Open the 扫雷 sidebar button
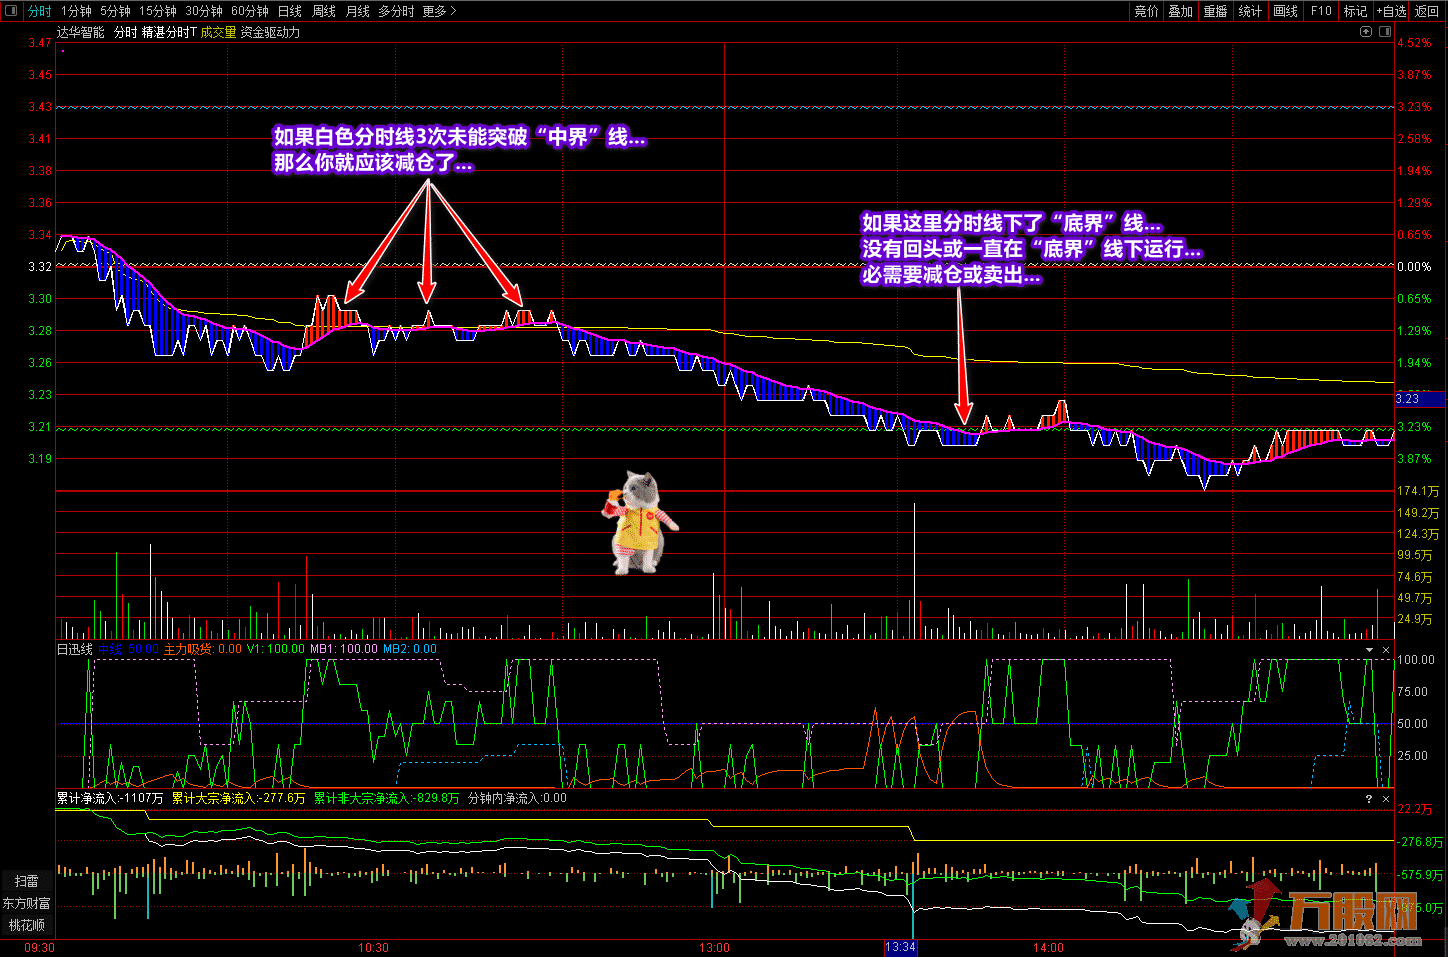The image size is (1448, 957). tap(27, 881)
